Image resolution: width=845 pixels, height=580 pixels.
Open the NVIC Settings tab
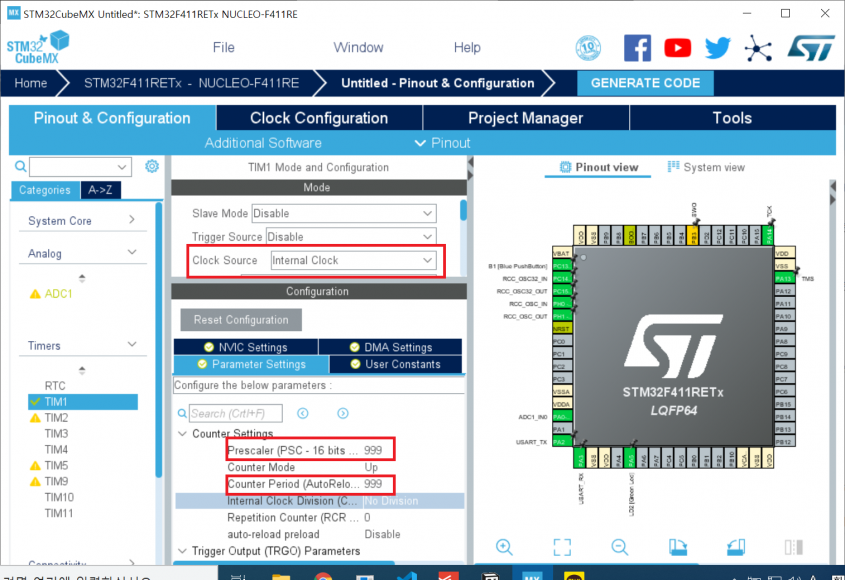246,347
